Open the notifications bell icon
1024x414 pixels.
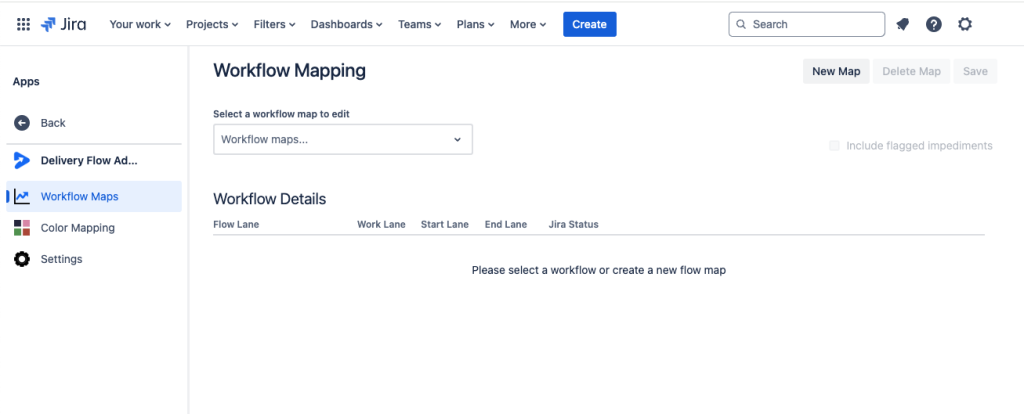[903, 24]
